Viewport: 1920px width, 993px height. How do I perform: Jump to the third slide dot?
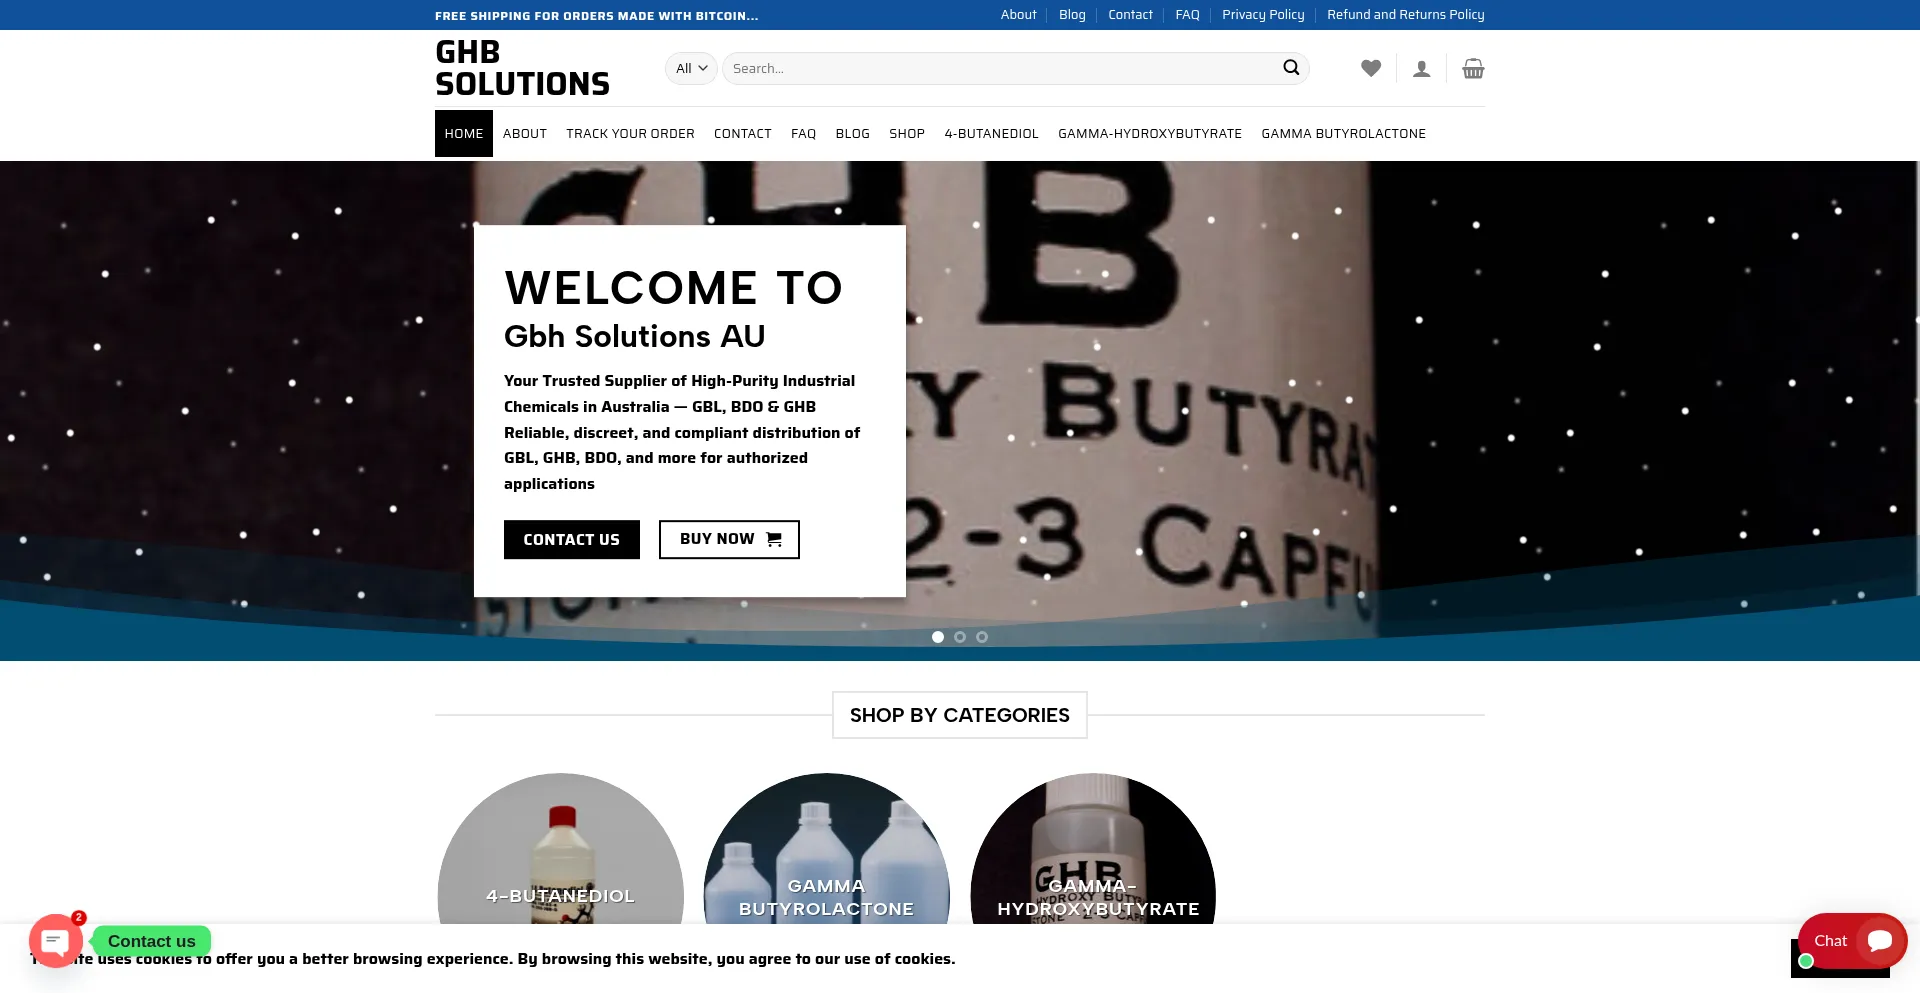pyautogui.click(x=982, y=637)
